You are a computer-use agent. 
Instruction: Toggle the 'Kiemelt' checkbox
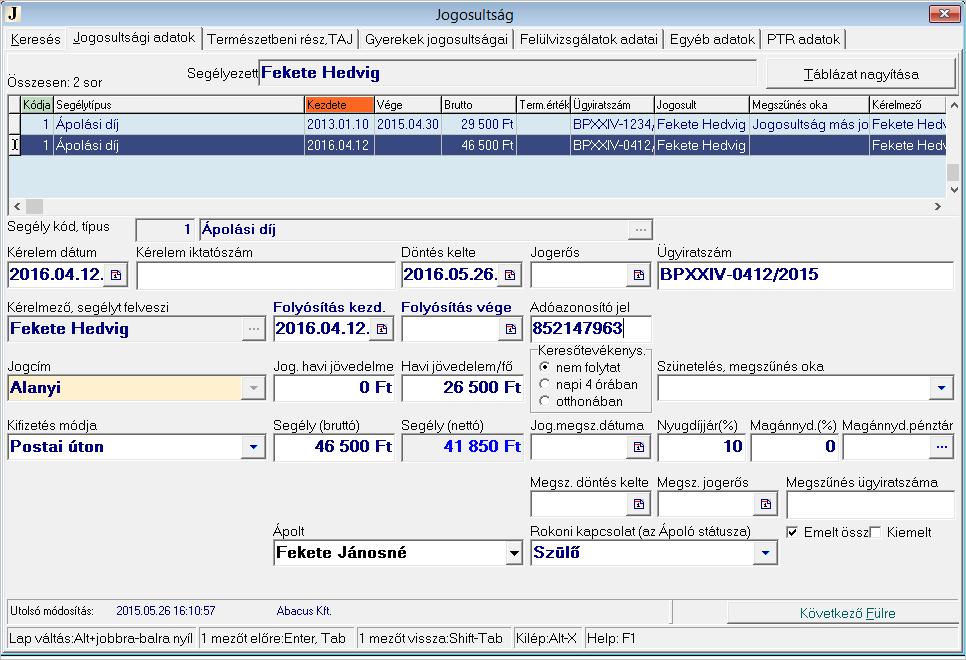tap(875, 532)
